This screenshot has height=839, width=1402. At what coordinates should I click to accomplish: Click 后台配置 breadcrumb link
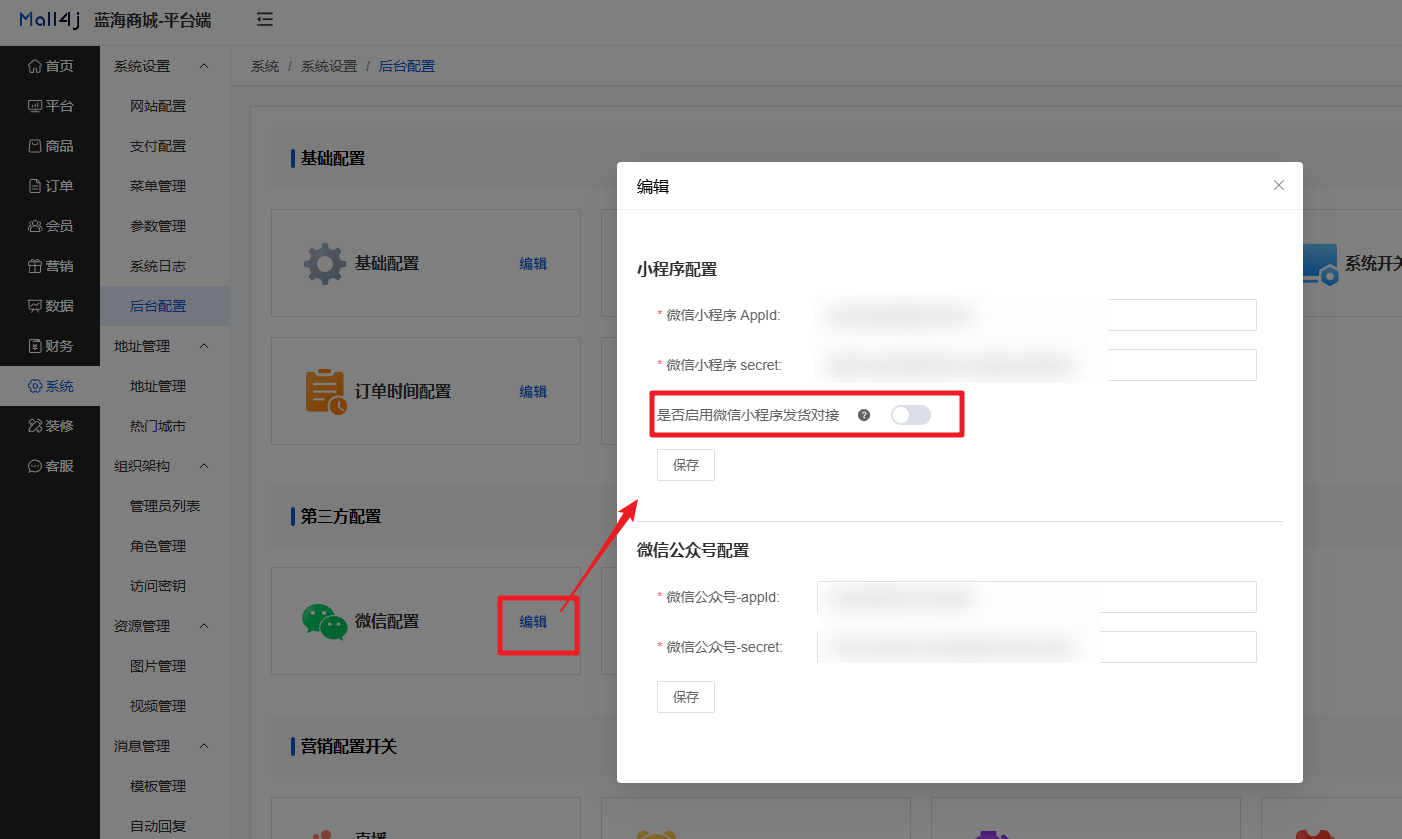point(407,67)
